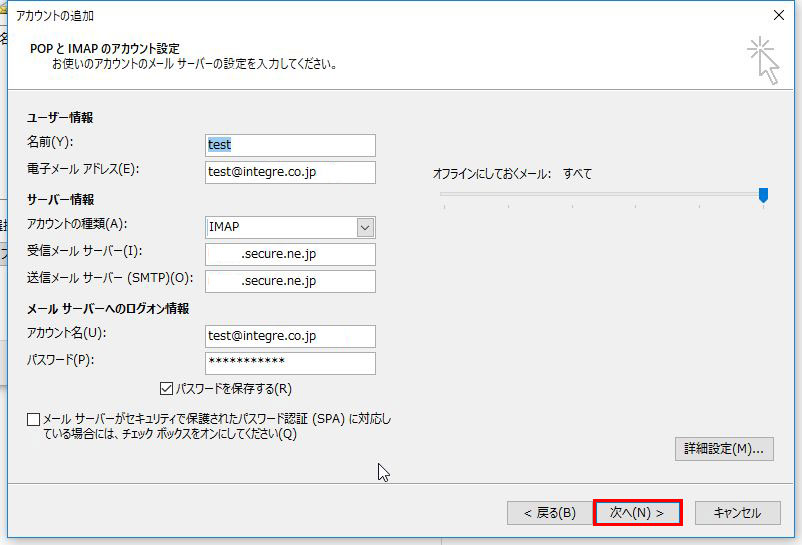Open 詳細設定(M)... settings button
The image size is (802, 545).
[724, 449]
